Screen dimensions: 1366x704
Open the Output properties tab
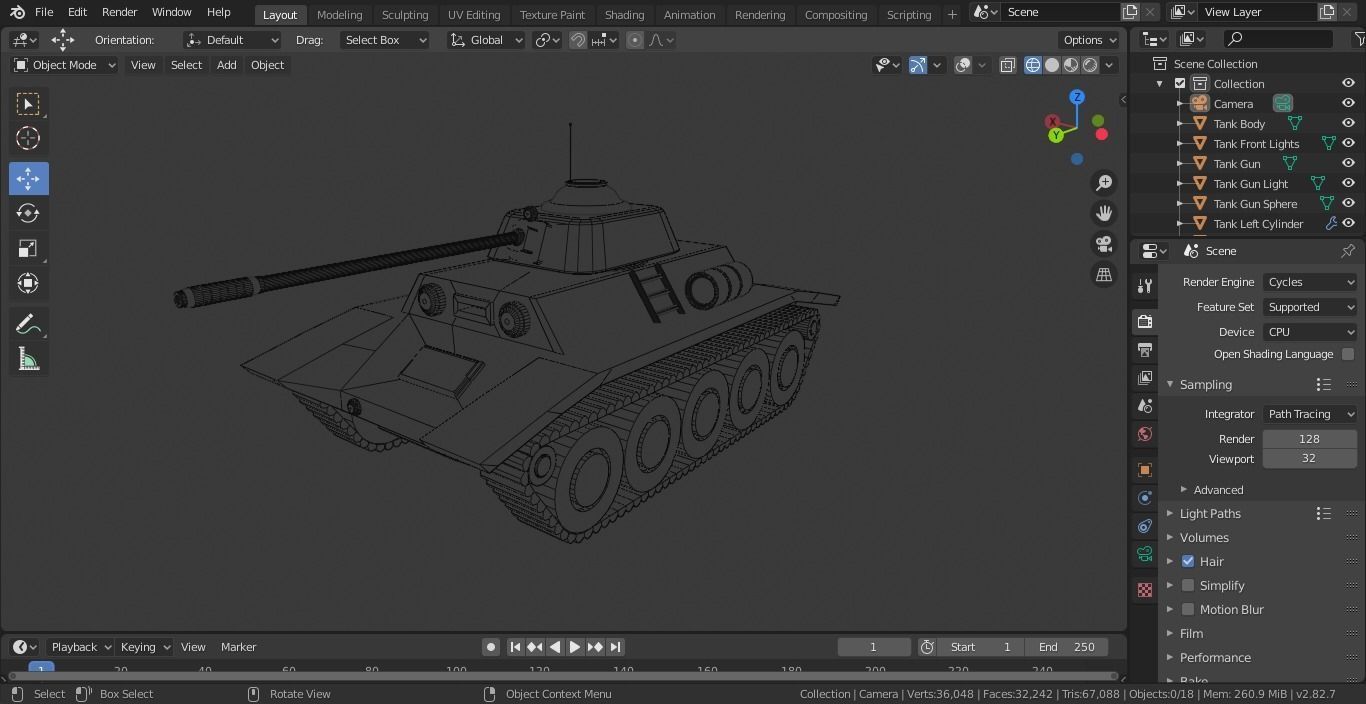[x=1145, y=350]
